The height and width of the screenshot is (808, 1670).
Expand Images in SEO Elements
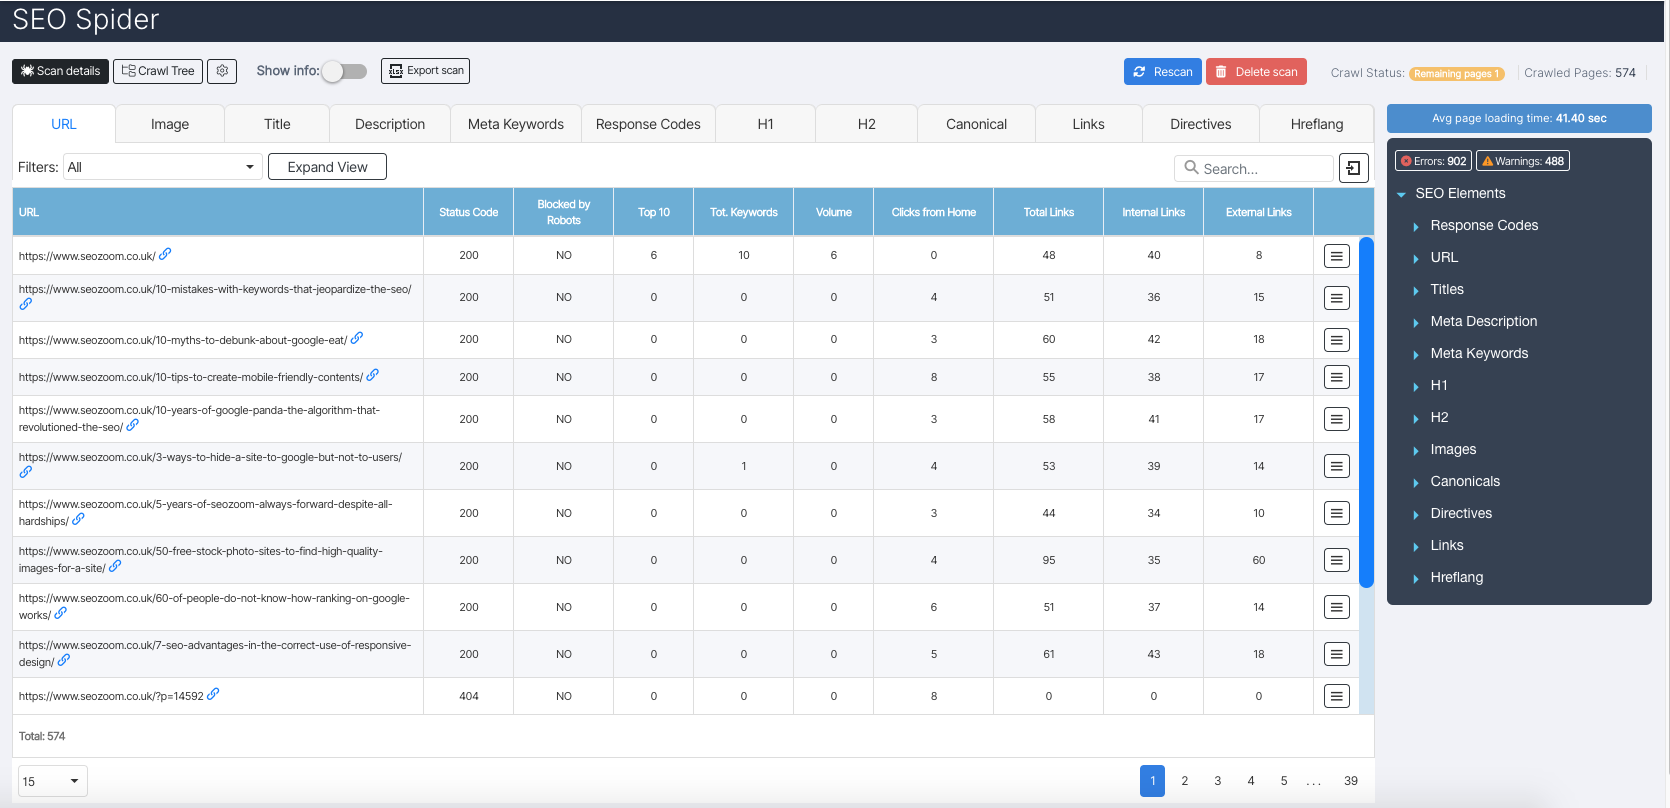(x=1416, y=451)
